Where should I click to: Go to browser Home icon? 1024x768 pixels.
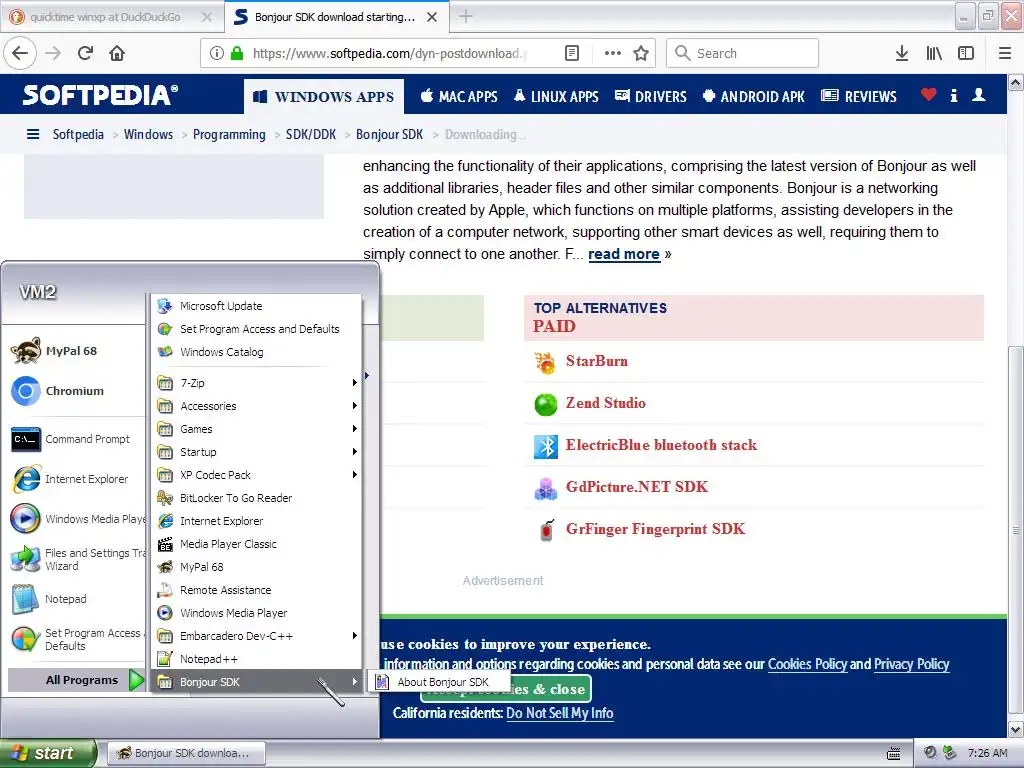117,54
